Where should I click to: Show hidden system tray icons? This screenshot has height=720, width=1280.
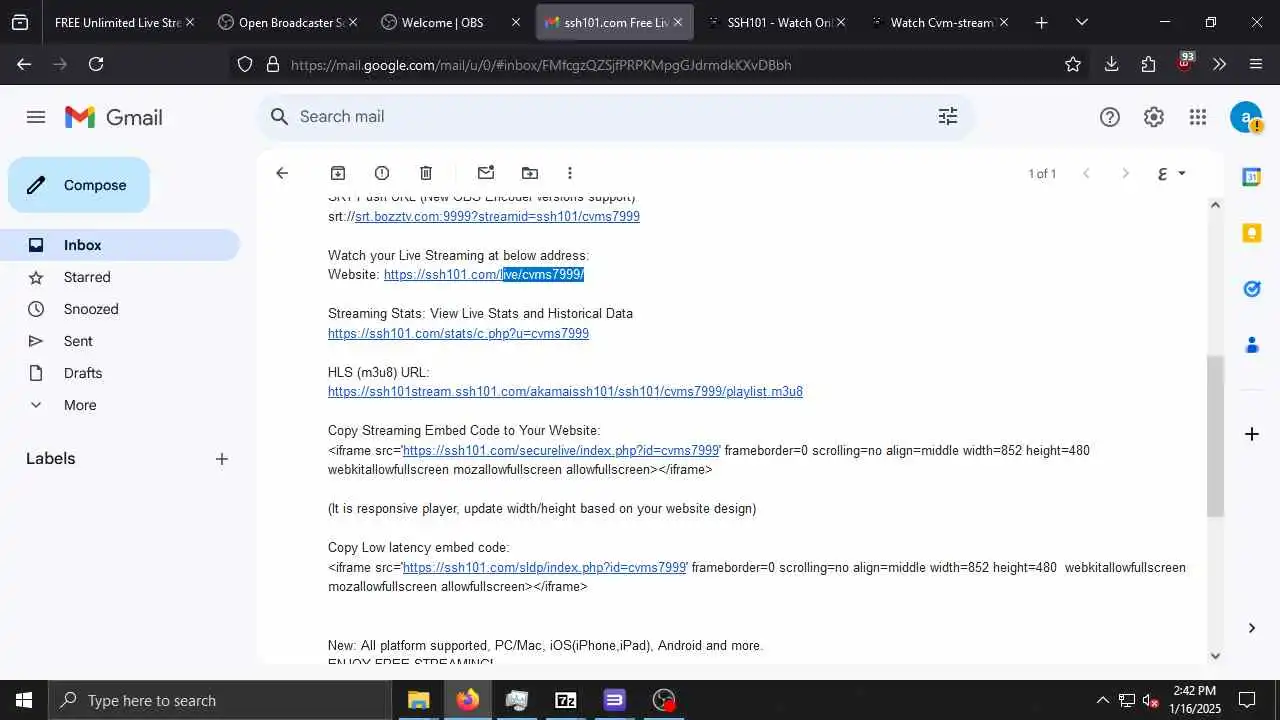[1103, 700]
